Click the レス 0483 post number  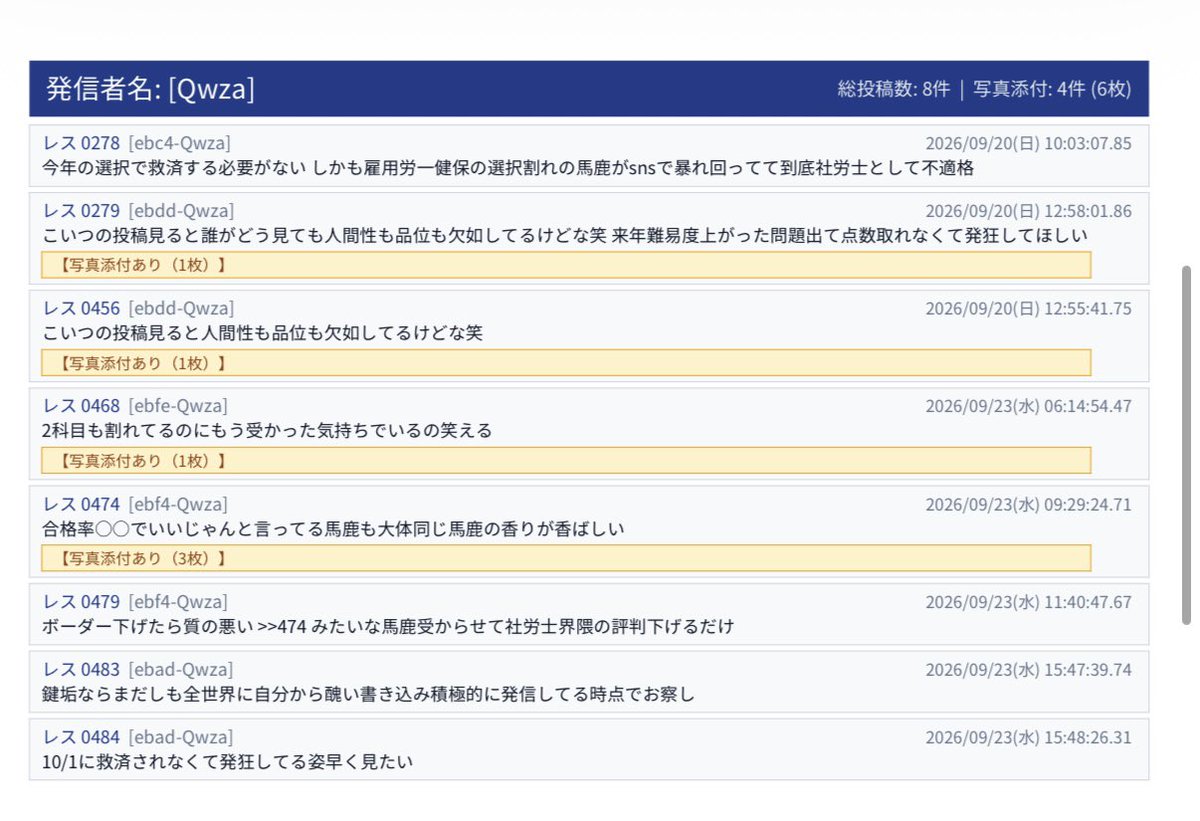coord(81,670)
